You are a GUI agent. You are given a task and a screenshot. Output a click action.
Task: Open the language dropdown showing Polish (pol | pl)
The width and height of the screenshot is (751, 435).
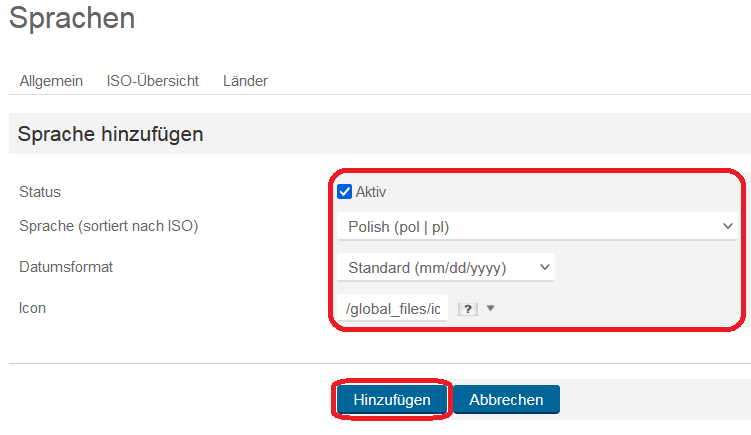pyautogui.click(x=537, y=227)
